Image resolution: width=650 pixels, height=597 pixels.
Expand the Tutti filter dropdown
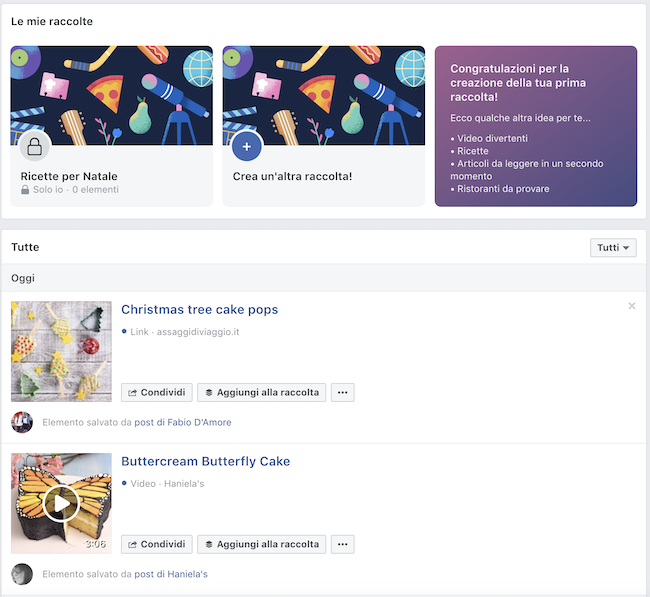tap(613, 248)
